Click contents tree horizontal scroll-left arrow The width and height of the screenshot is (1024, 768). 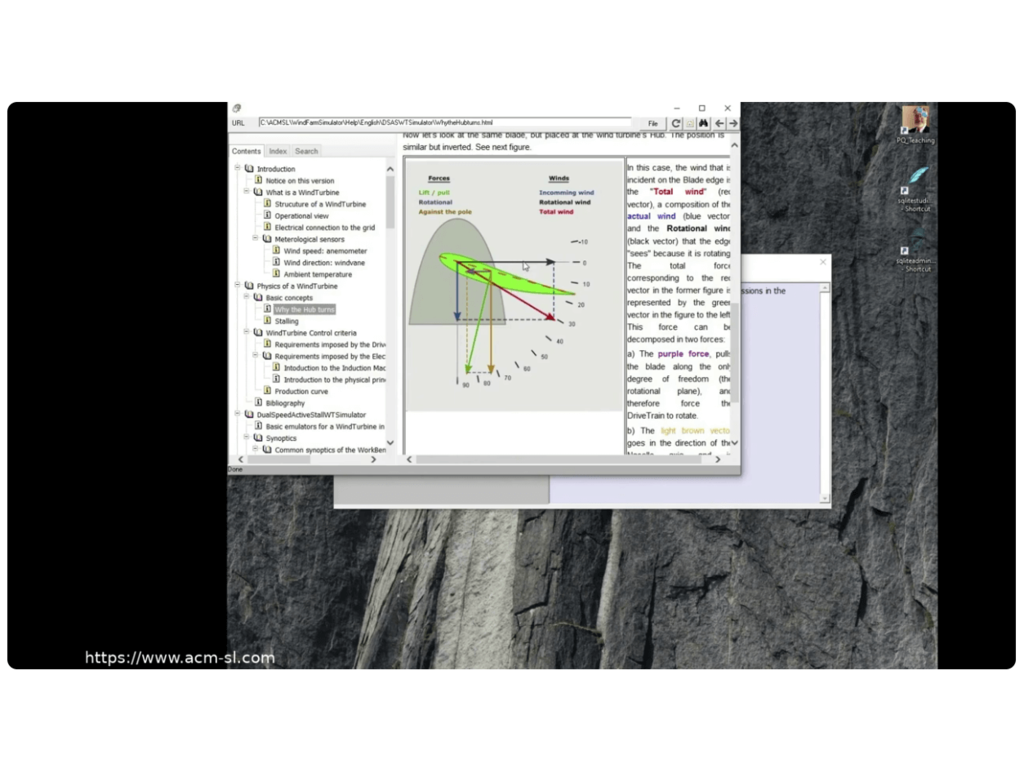pos(241,460)
